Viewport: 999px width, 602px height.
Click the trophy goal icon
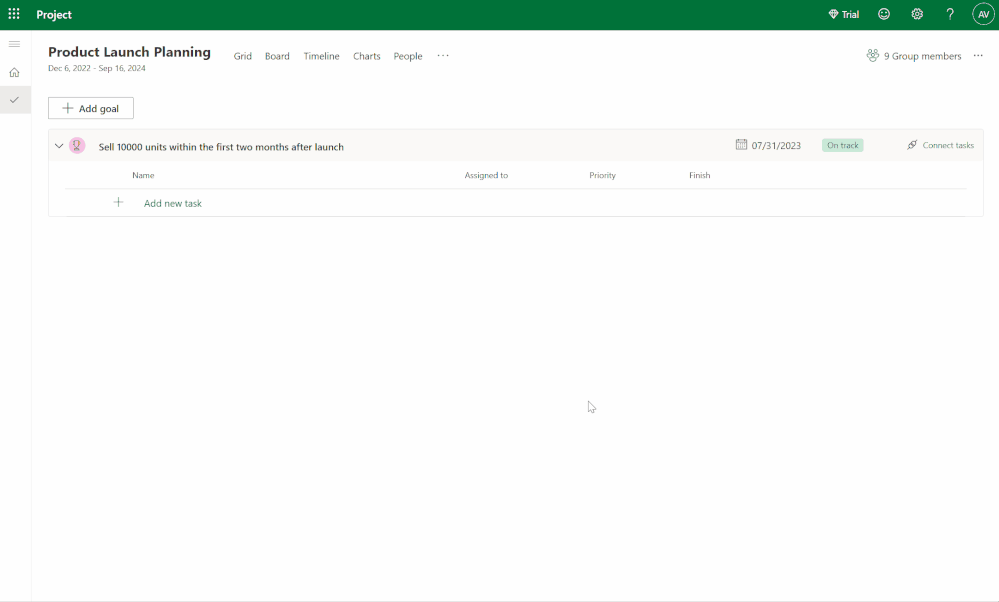coord(77,146)
